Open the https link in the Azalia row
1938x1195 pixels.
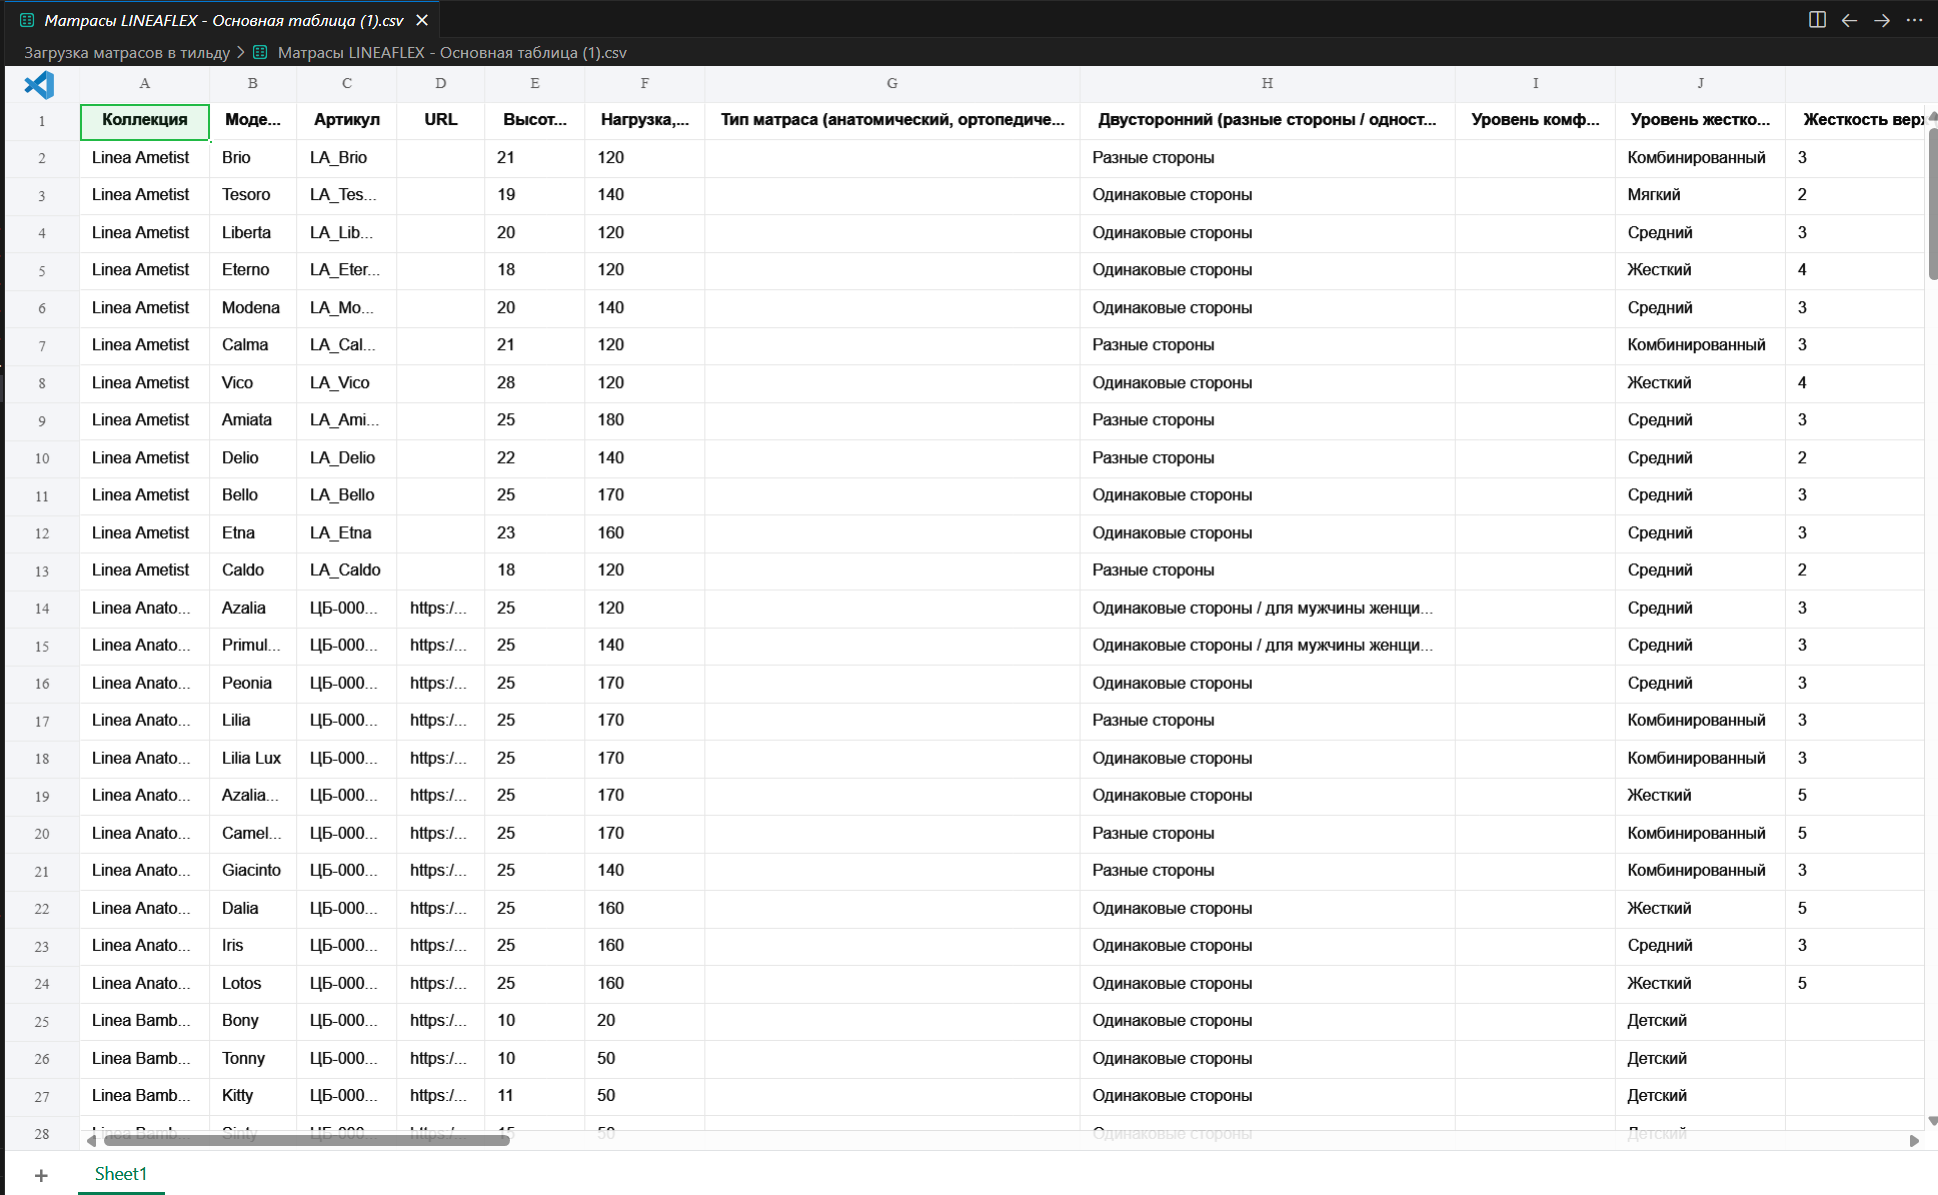point(440,607)
